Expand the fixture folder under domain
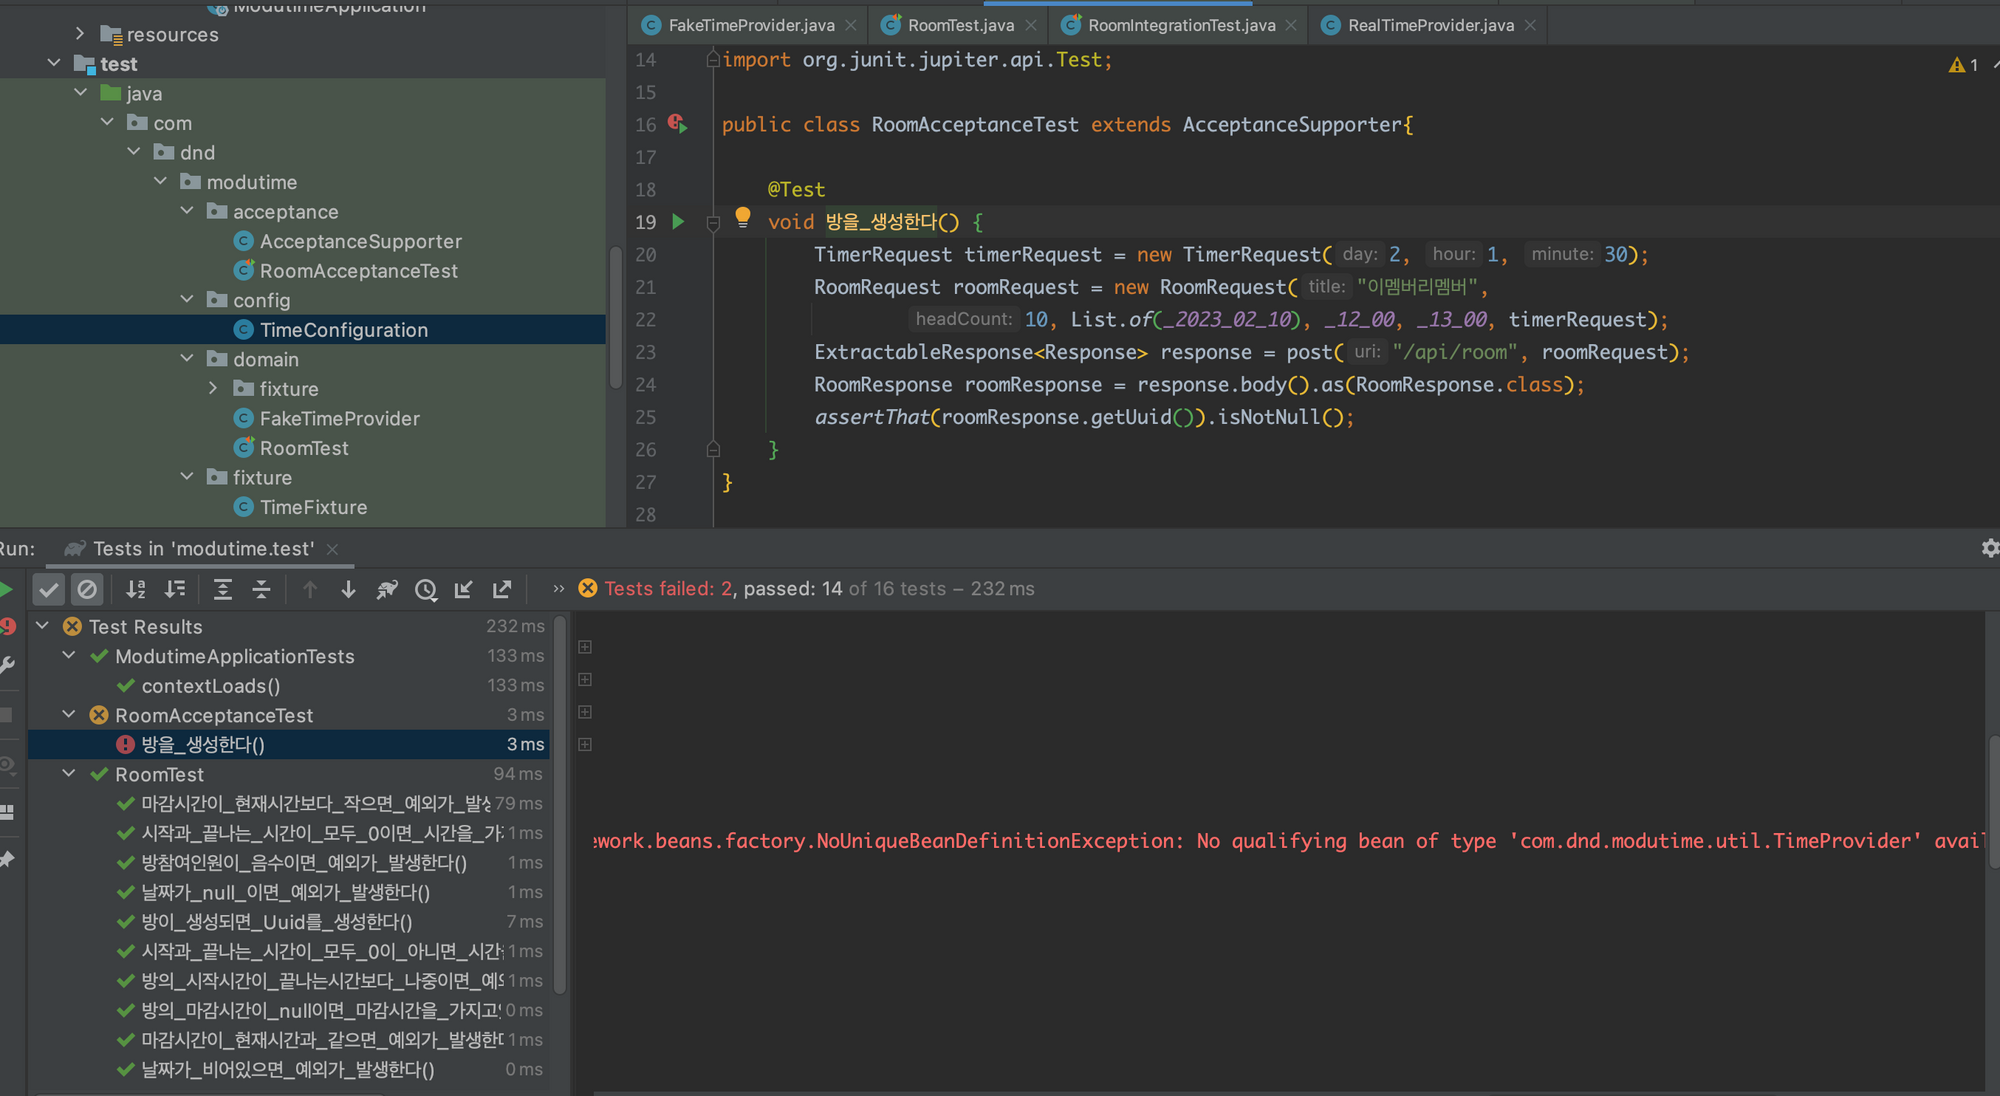This screenshot has width=2000, height=1096. 213,389
